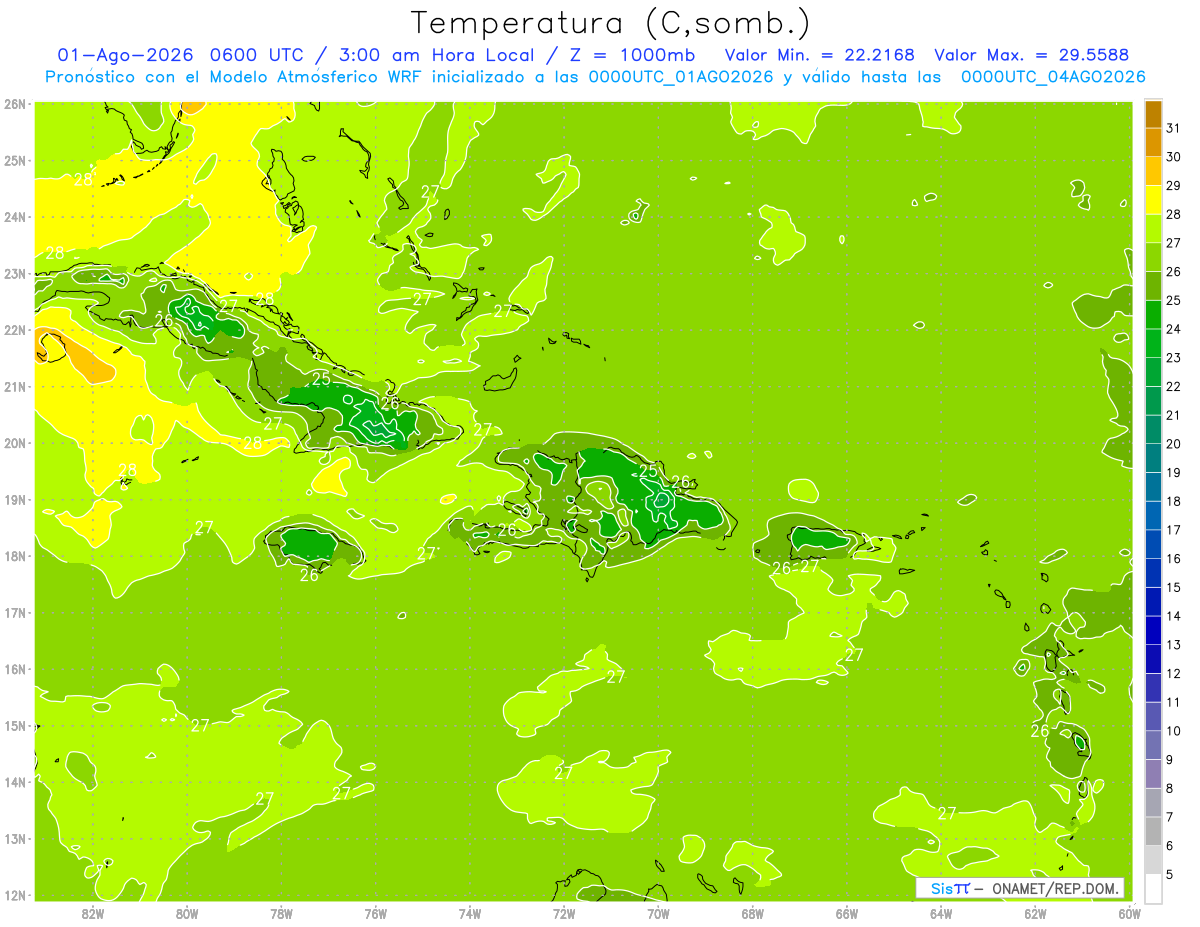This screenshot has height=927, width=1200.
Task: Click the 24N latitude axis label
Action: point(15,217)
